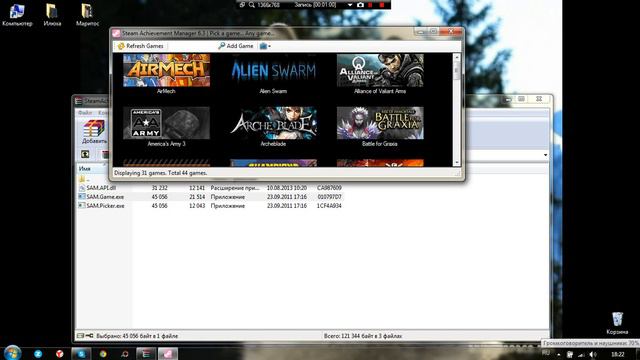Open the Корзина recycle bin icon

click(617, 323)
